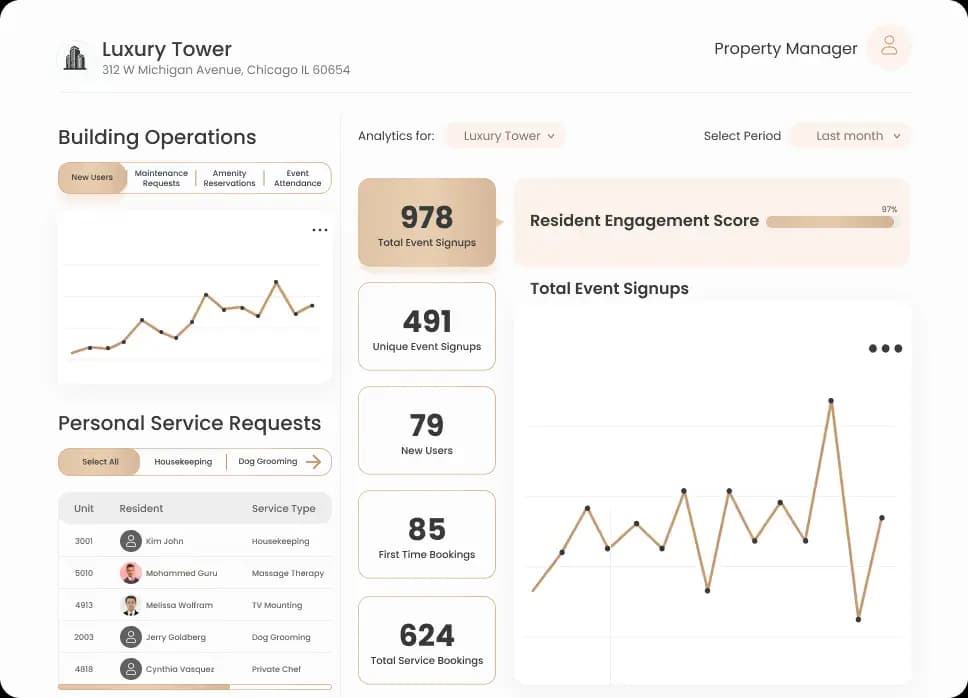Select the Event Attendance tab

[297, 178]
